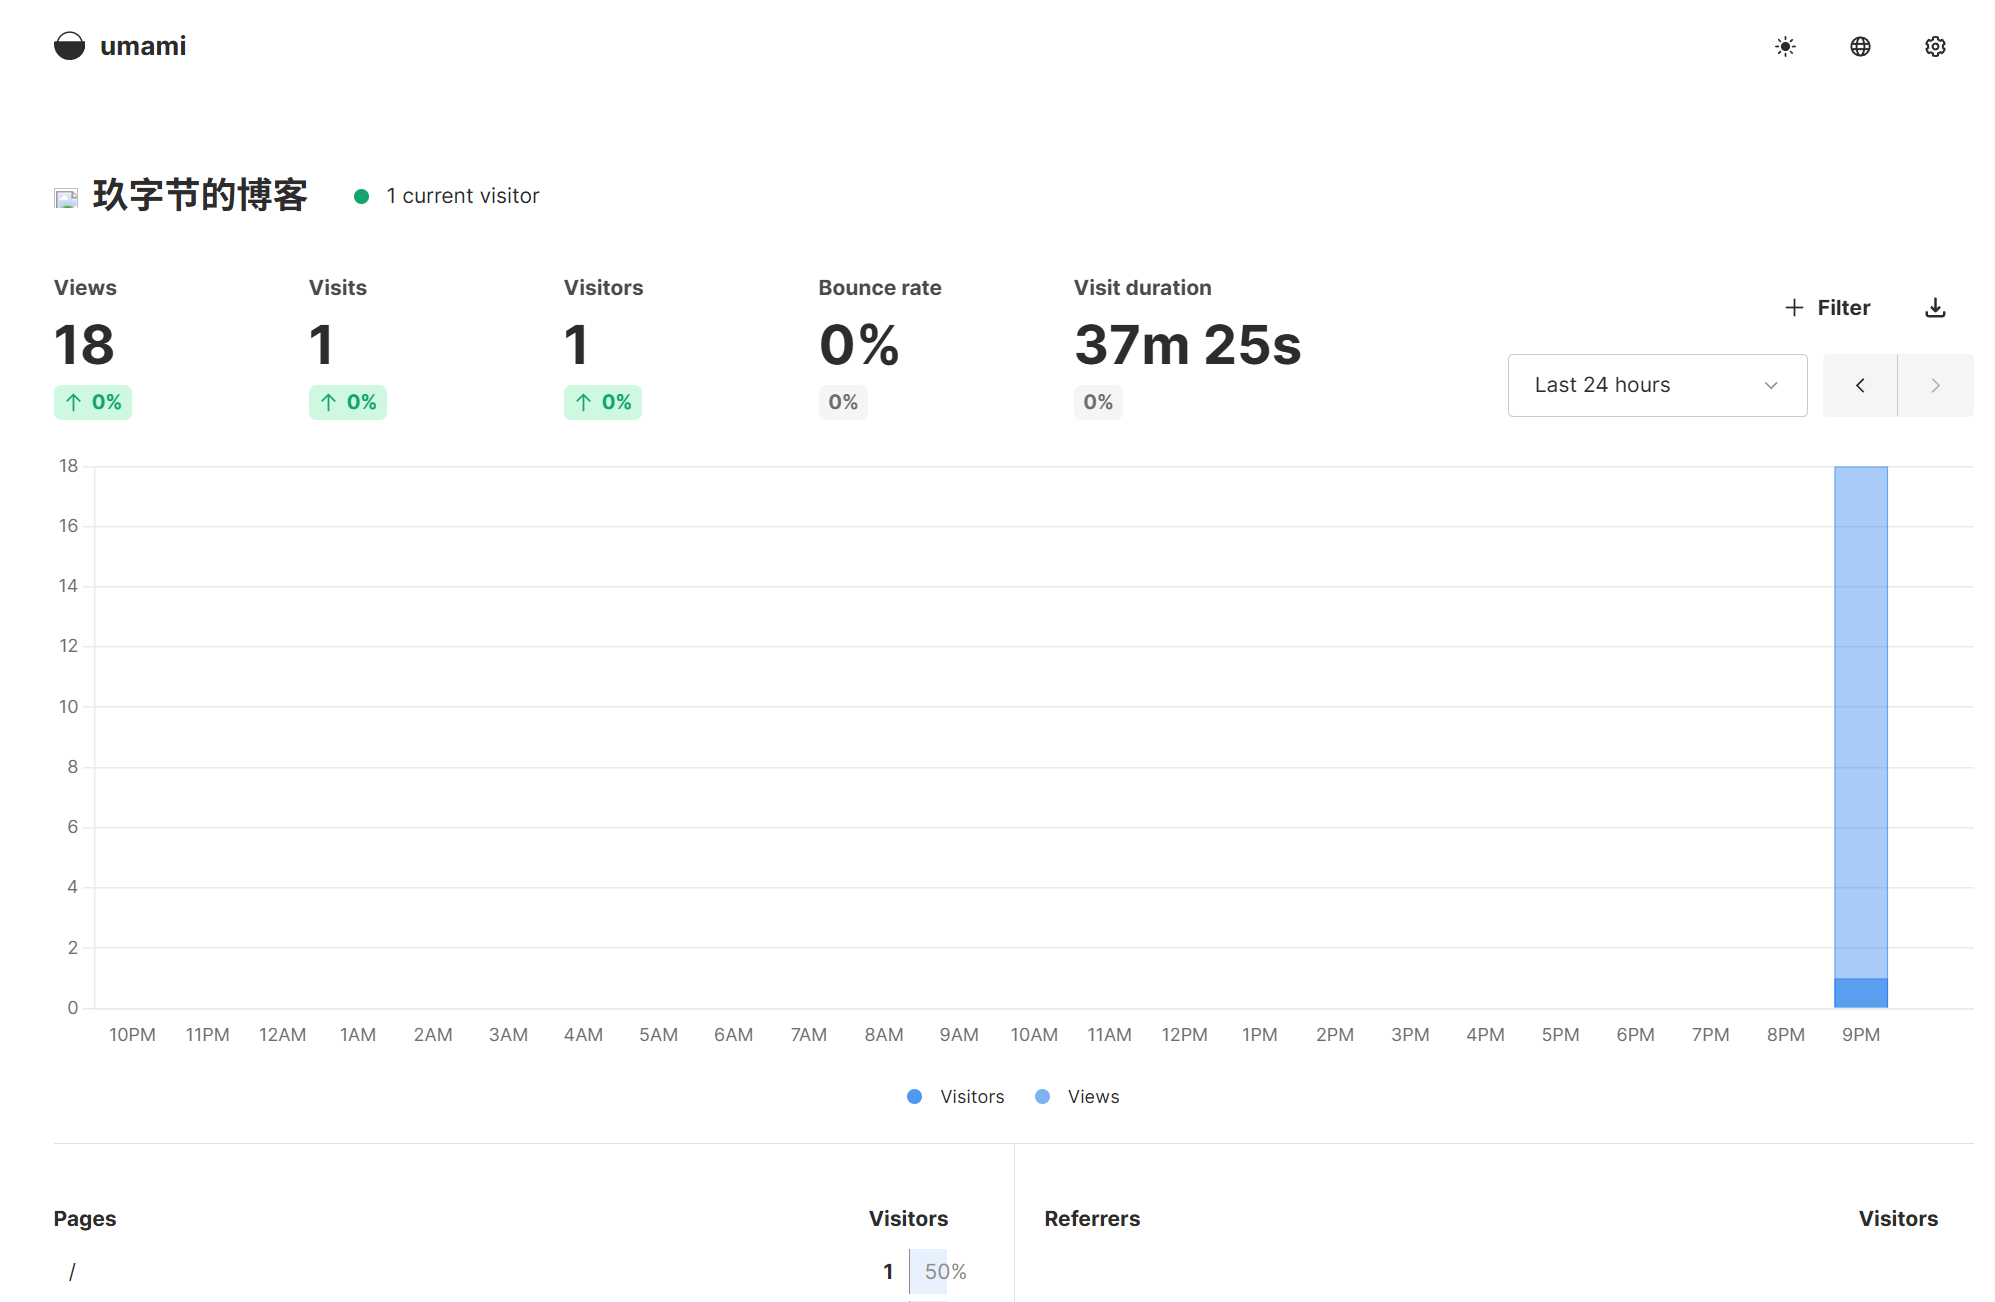Click the green current visitor indicator dot
This screenshot has width=1995, height=1302.
point(362,197)
